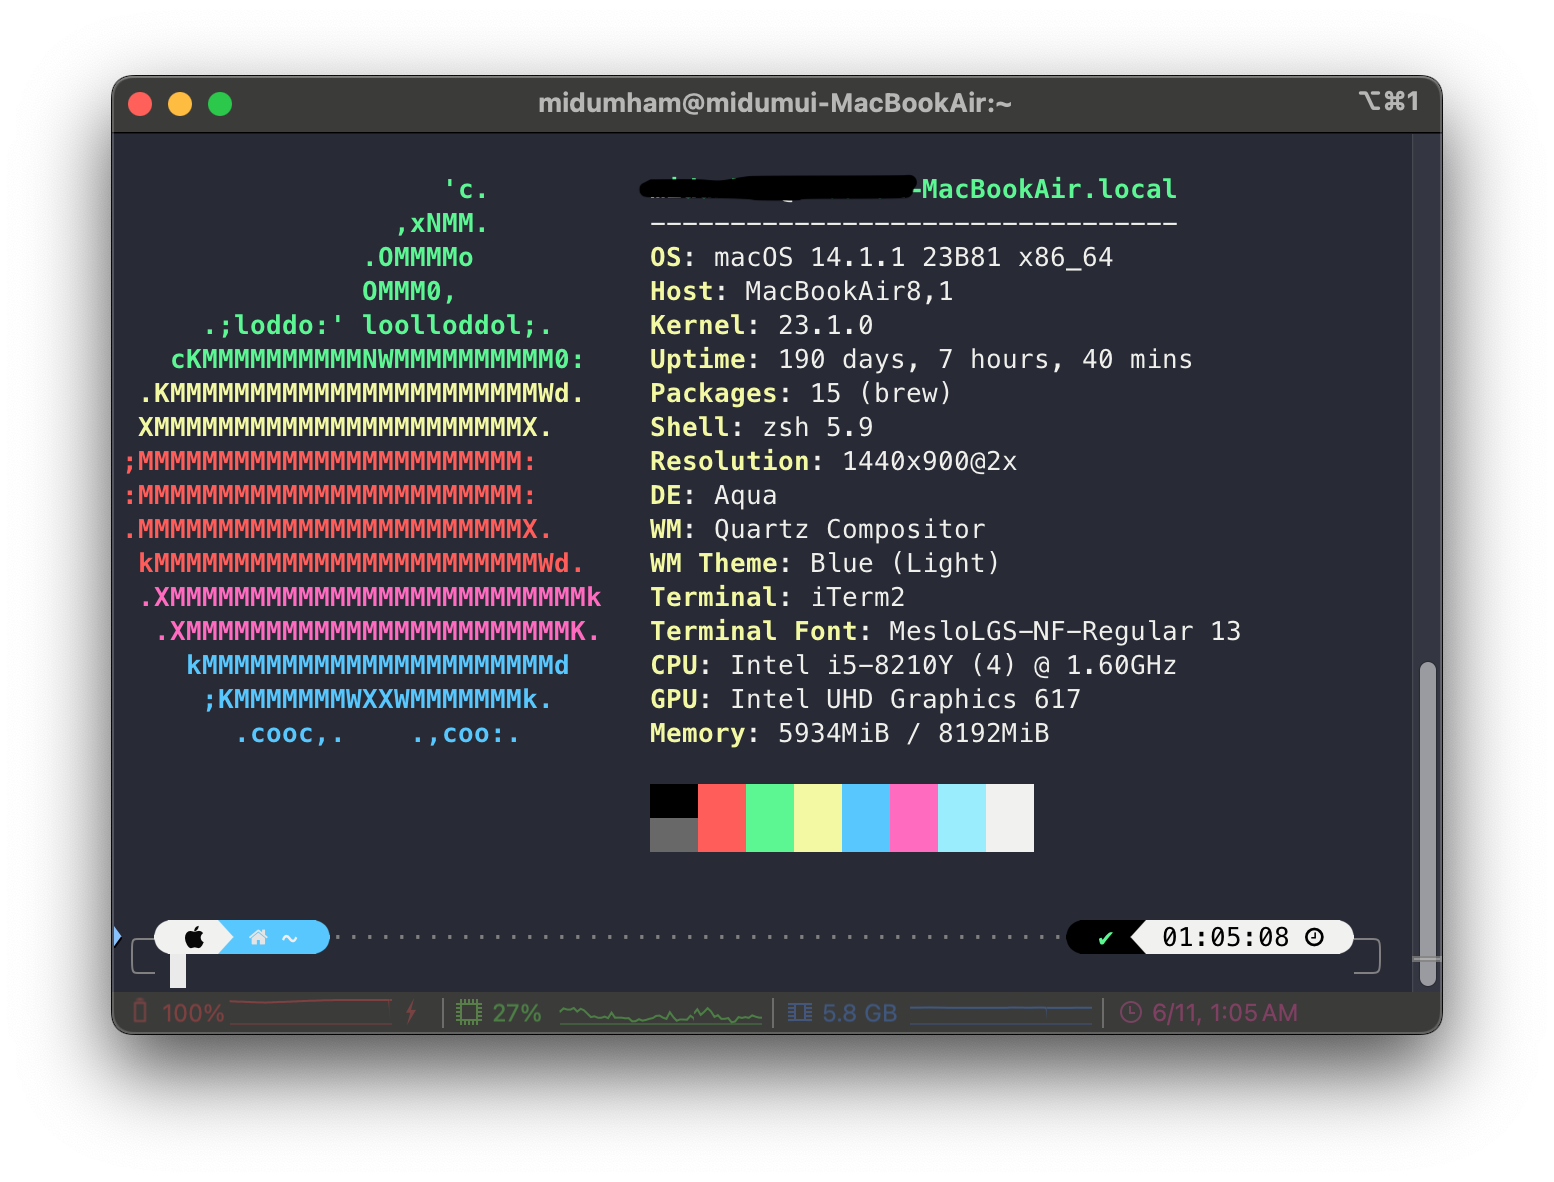The height and width of the screenshot is (1182, 1554).
Task: Click the clock icon beside 01:05:08
Action: coord(1315,937)
